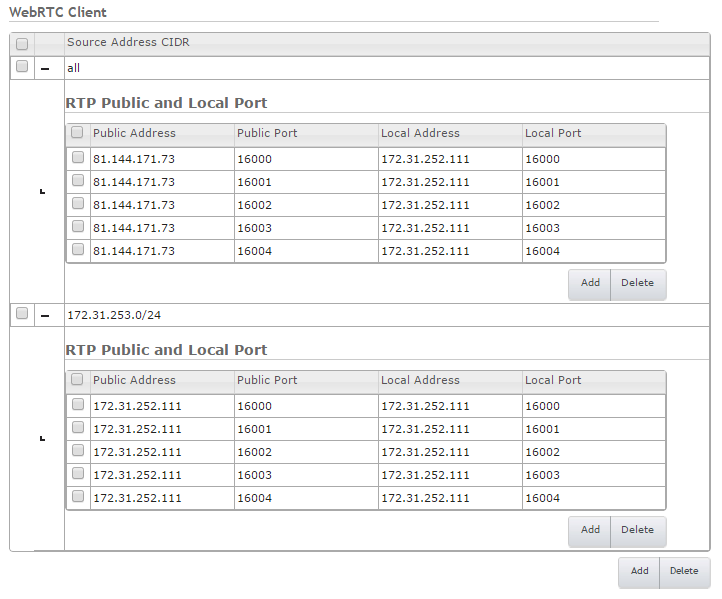
Task: Click public port 16002 in the 172.31.253.0/24 table
Action: click(x=255, y=453)
